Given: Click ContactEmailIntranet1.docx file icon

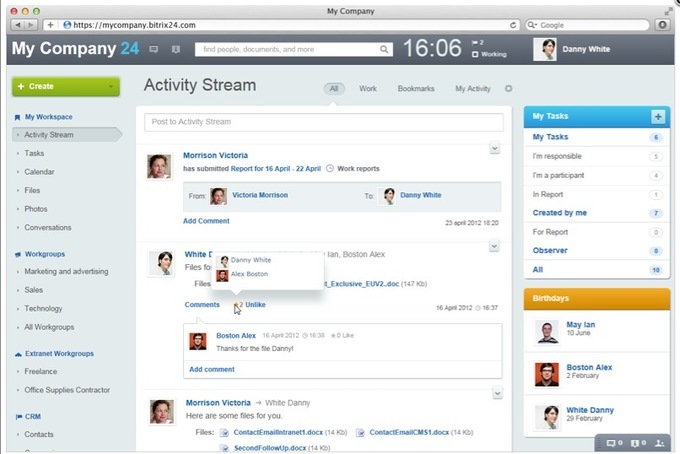Looking at the screenshot, I should tap(224, 432).
